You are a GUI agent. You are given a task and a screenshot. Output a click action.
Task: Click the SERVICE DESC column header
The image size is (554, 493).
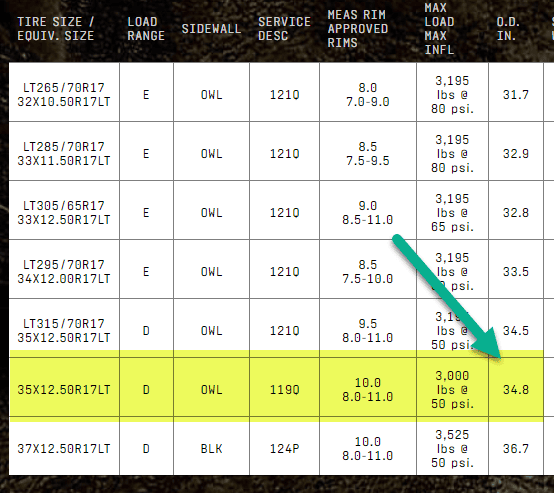(x=284, y=29)
